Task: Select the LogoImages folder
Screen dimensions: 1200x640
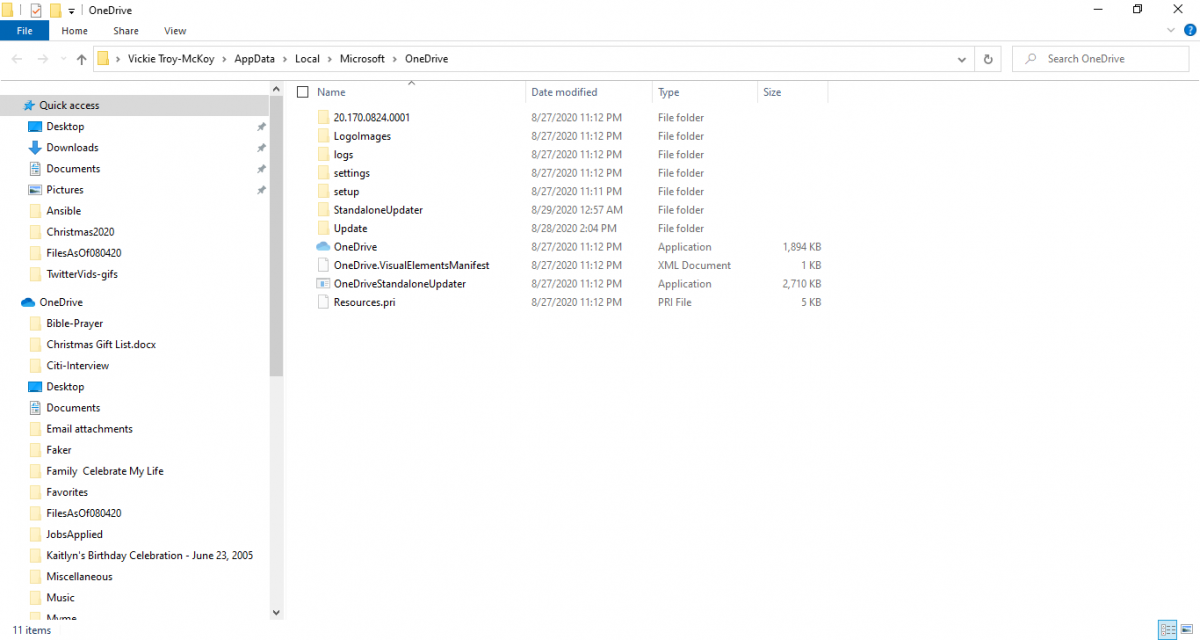Action: click(362, 136)
